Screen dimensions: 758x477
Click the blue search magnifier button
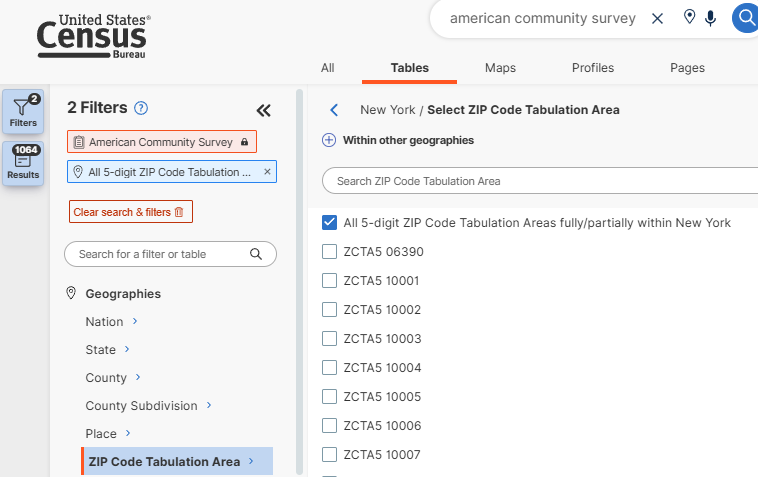pos(745,18)
